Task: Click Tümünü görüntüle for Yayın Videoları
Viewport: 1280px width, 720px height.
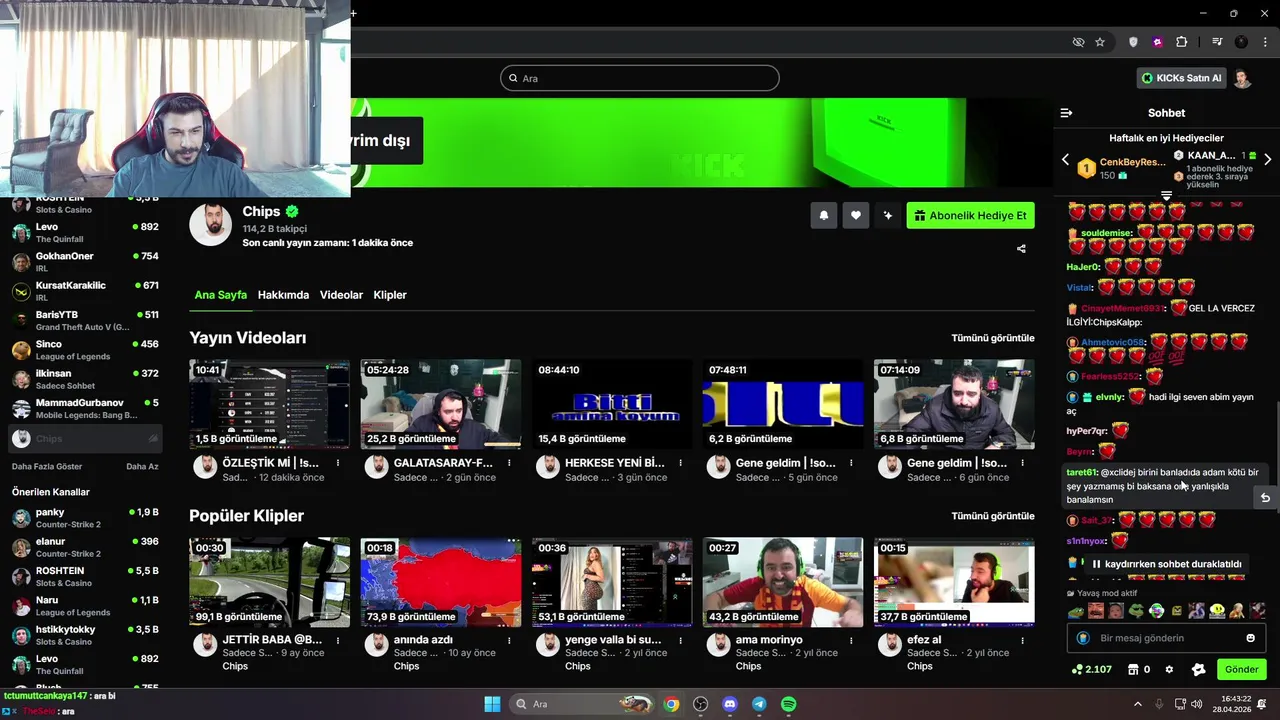Action: 993,338
